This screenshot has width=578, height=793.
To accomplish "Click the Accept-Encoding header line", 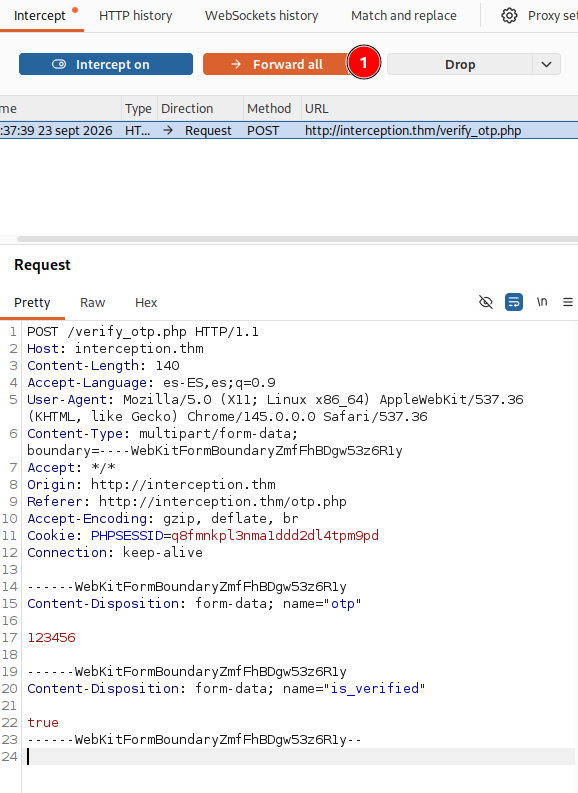I will click(x=163, y=518).
